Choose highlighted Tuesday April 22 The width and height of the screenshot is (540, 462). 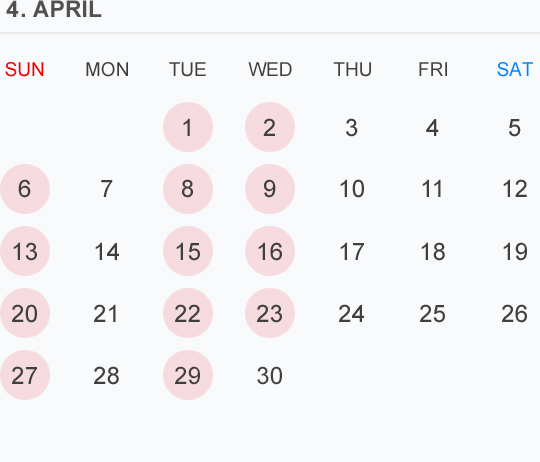pyautogui.click(x=188, y=313)
